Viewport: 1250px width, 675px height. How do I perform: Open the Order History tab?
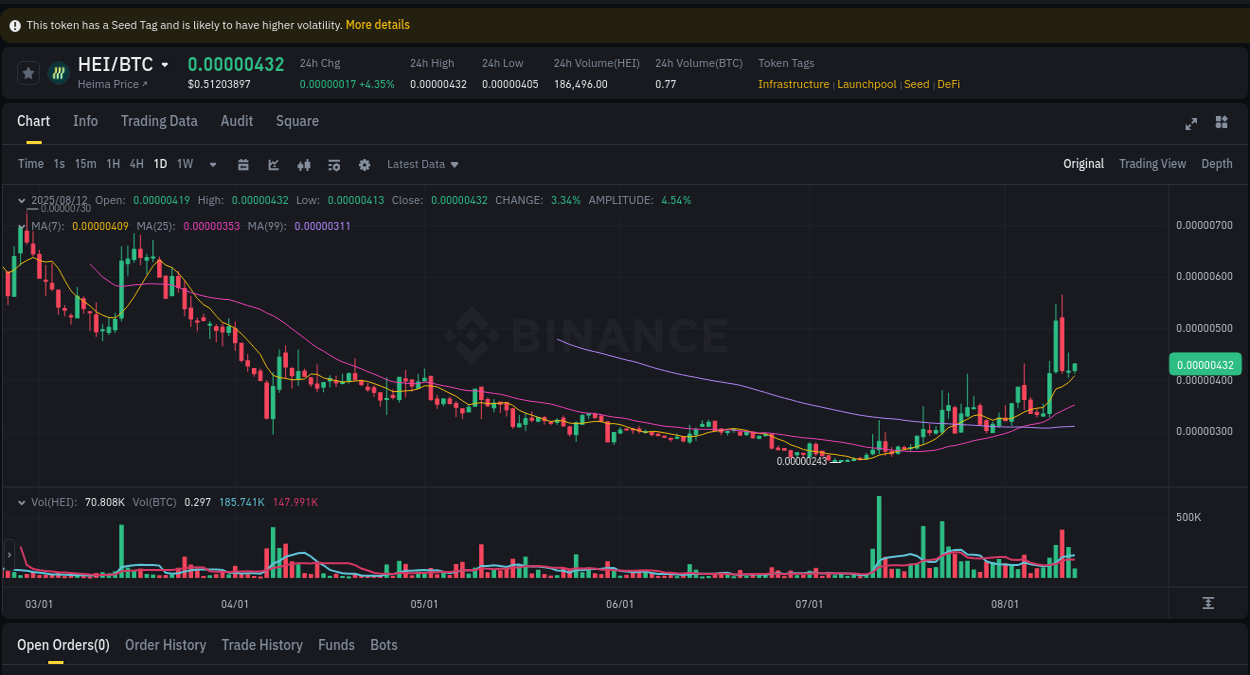coord(165,645)
